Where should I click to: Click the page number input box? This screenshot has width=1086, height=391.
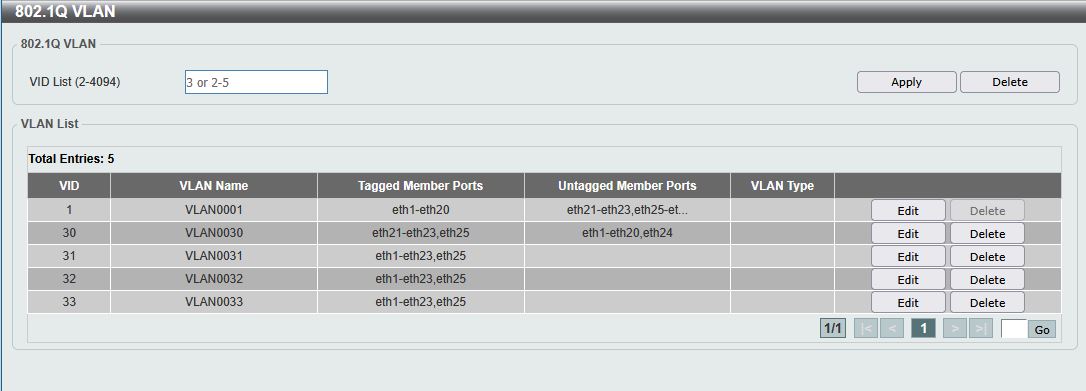(x=1014, y=329)
